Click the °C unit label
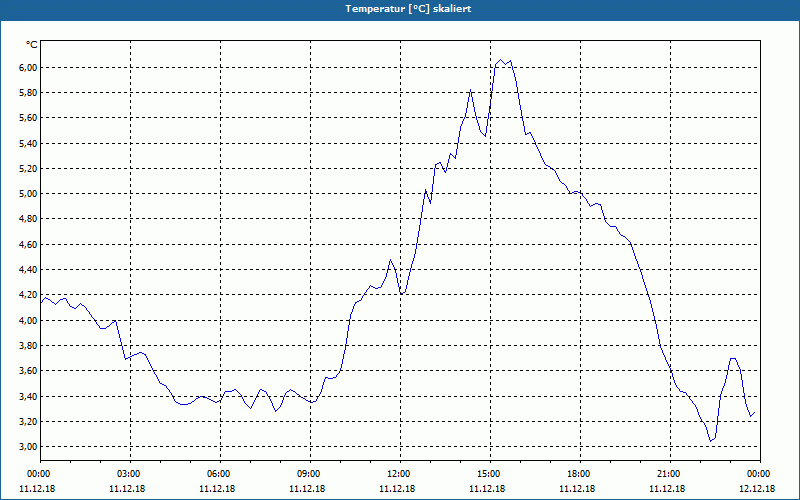Viewport: 800px width, 500px height. (x=32, y=45)
